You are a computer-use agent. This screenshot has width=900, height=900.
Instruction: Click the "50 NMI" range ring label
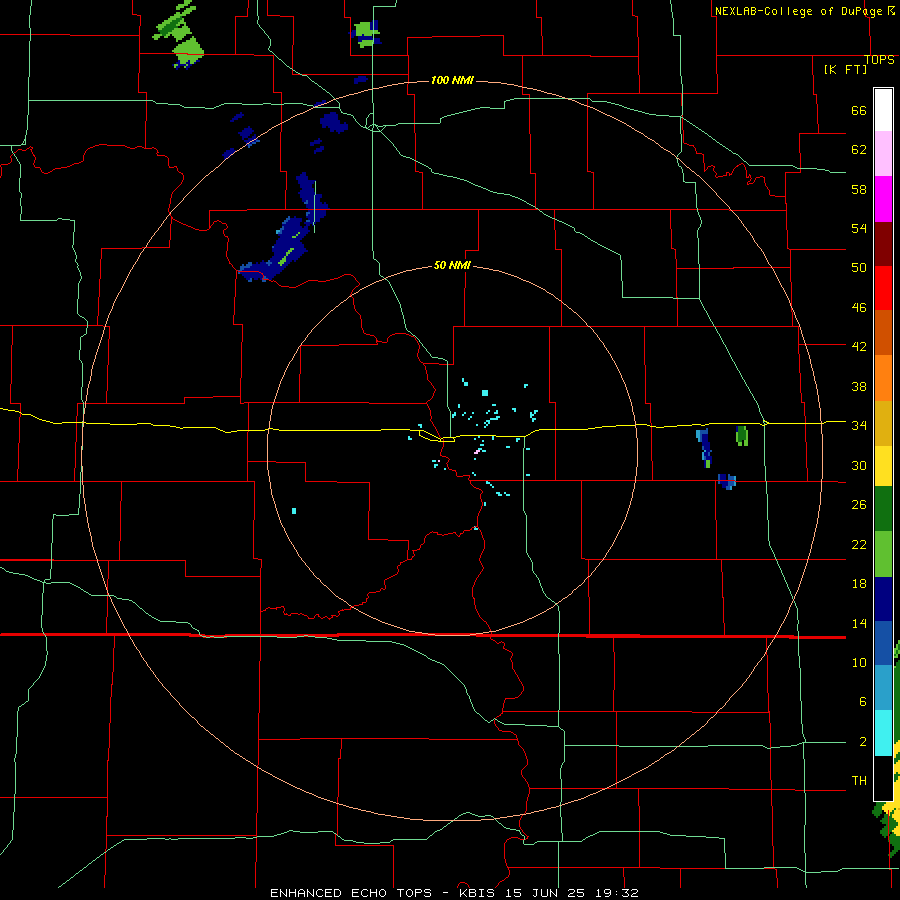click(452, 265)
